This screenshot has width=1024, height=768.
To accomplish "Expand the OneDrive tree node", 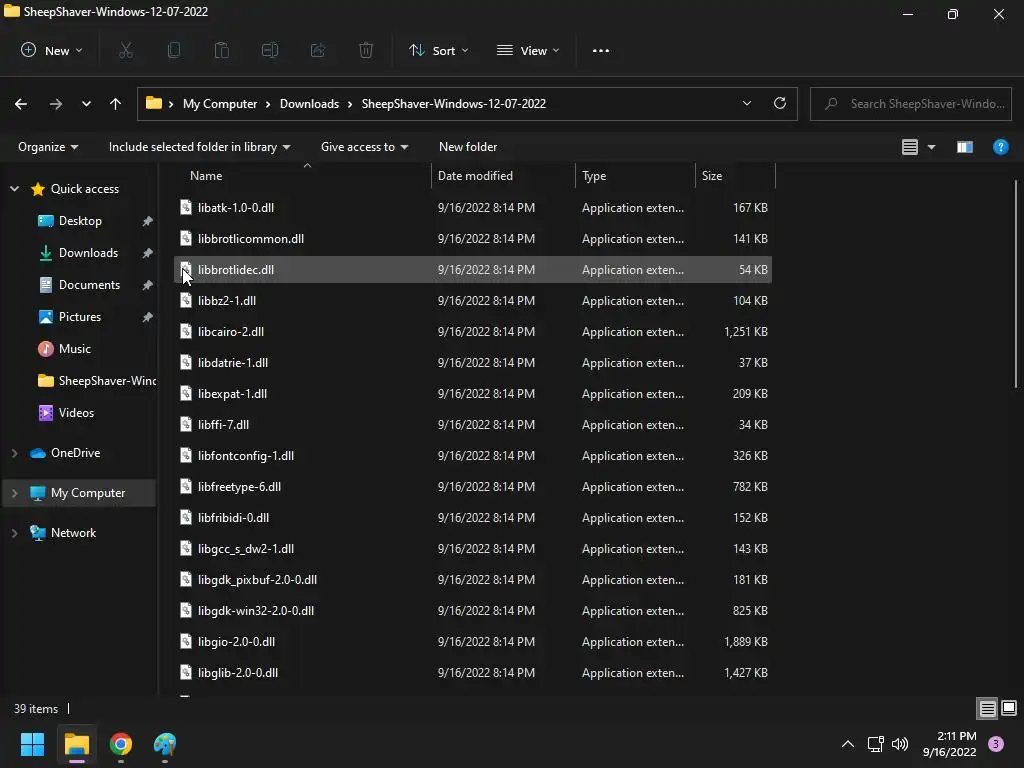I will click(14, 453).
